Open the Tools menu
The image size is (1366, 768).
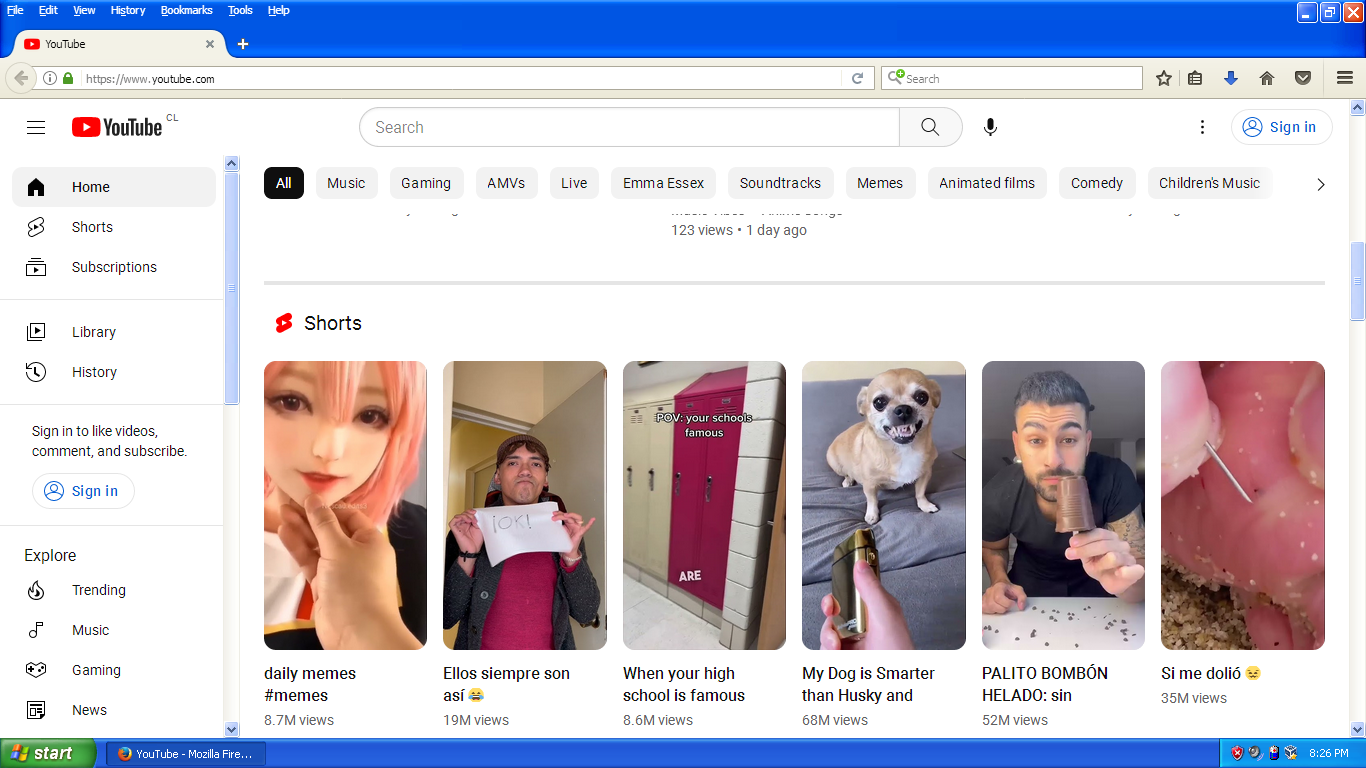pyautogui.click(x=240, y=10)
